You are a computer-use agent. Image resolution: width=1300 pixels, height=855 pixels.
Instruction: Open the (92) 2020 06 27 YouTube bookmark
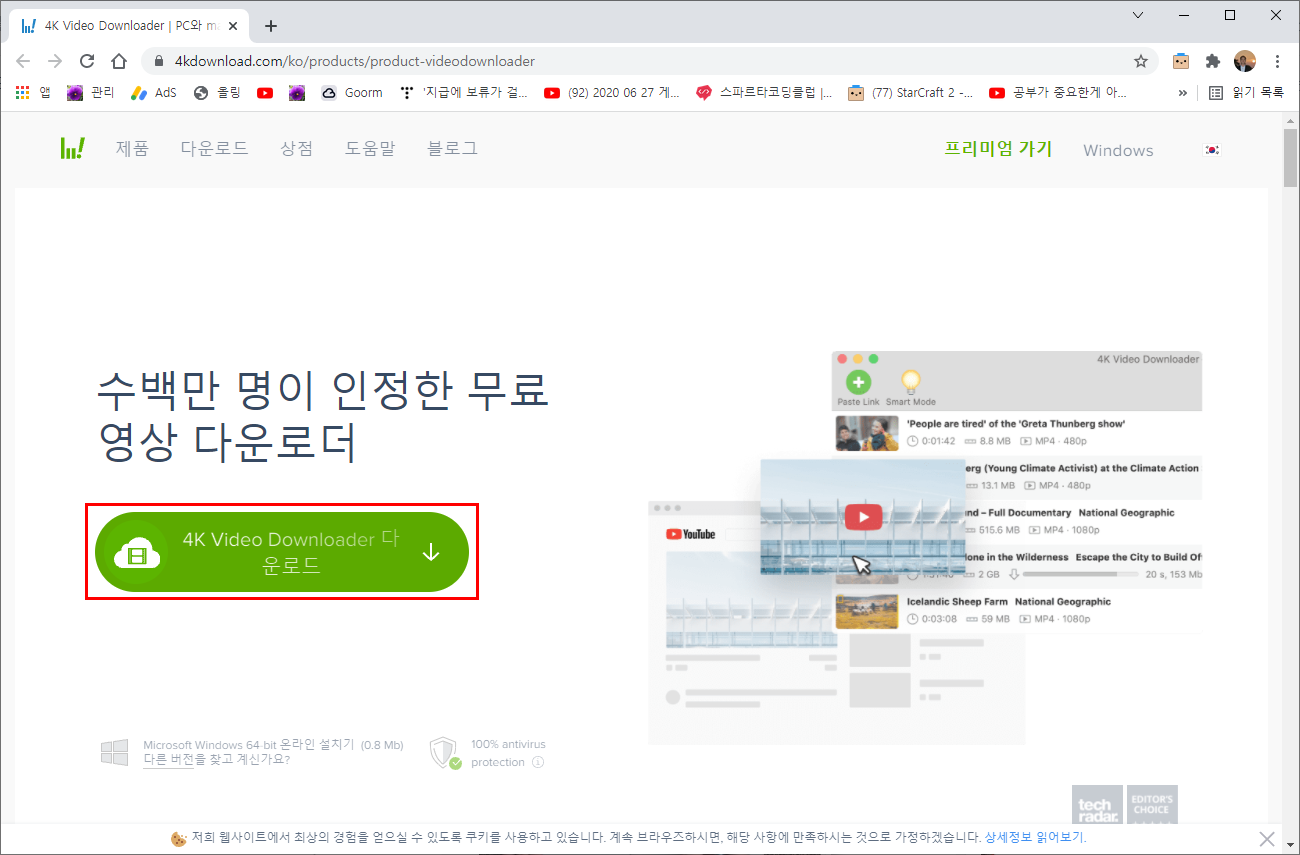tap(612, 92)
